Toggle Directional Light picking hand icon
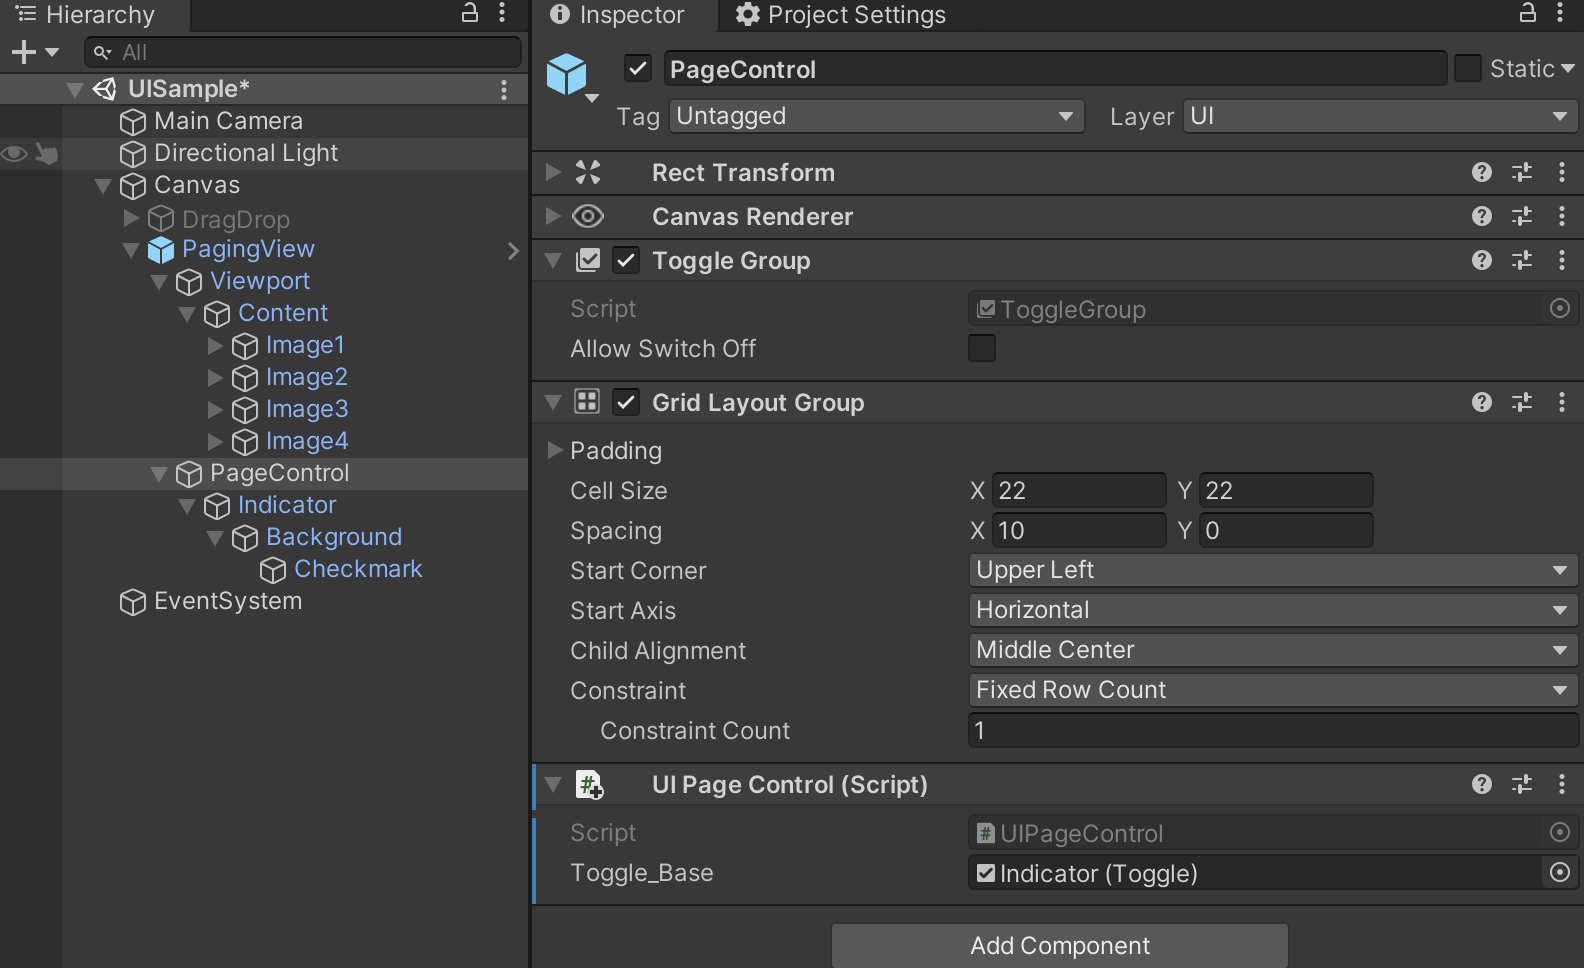 pos(46,153)
